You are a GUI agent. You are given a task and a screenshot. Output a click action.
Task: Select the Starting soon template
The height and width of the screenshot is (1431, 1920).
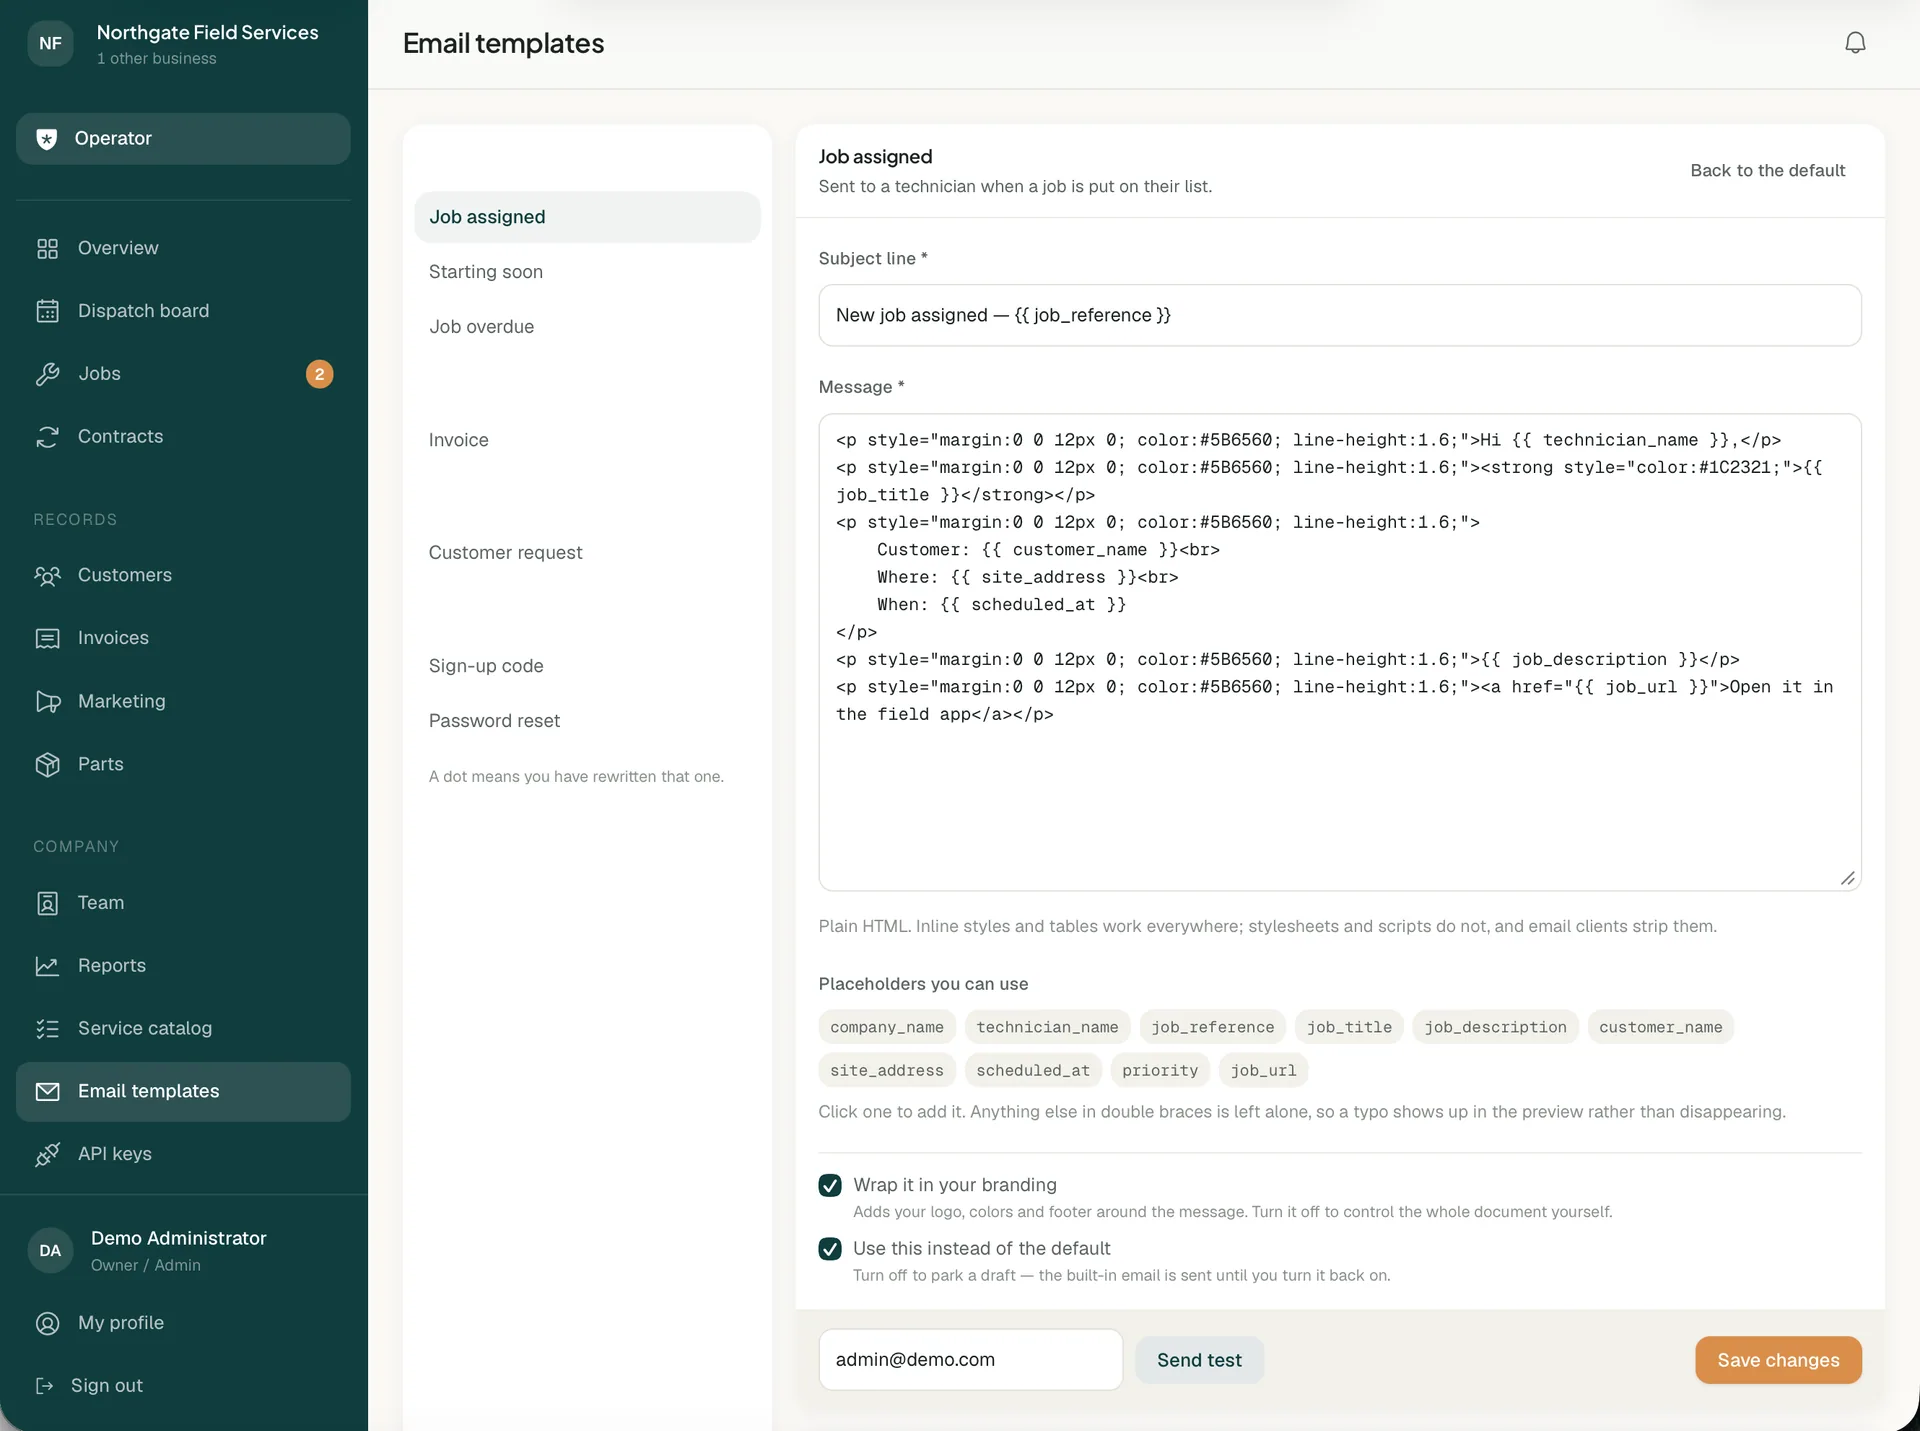(587, 272)
